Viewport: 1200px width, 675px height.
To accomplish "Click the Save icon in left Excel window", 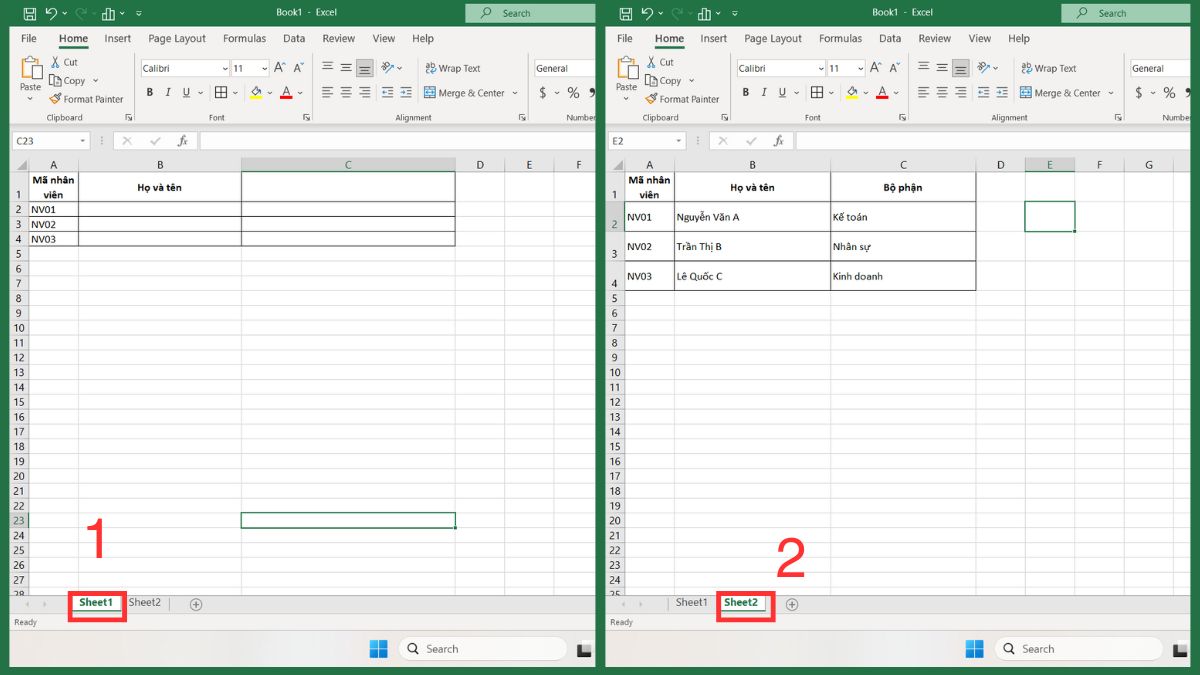I will (x=29, y=13).
